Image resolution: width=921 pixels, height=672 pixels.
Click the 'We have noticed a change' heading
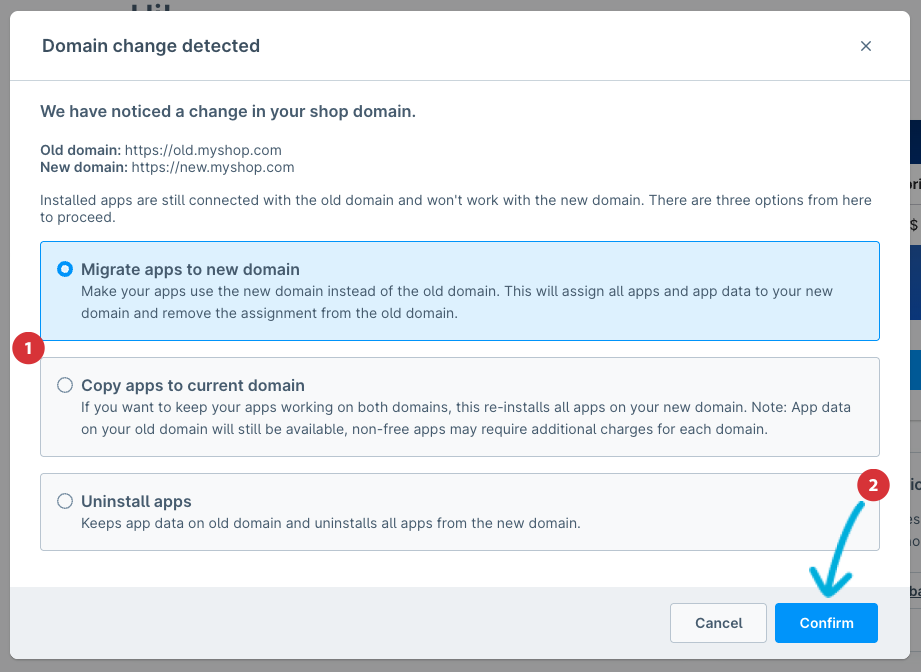tap(228, 112)
